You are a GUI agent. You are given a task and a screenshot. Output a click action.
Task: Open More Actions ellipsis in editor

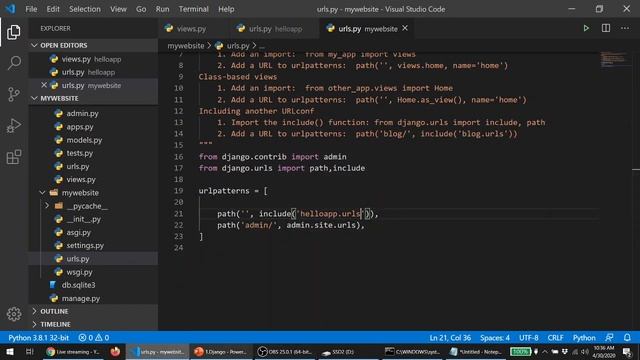coord(625,28)
